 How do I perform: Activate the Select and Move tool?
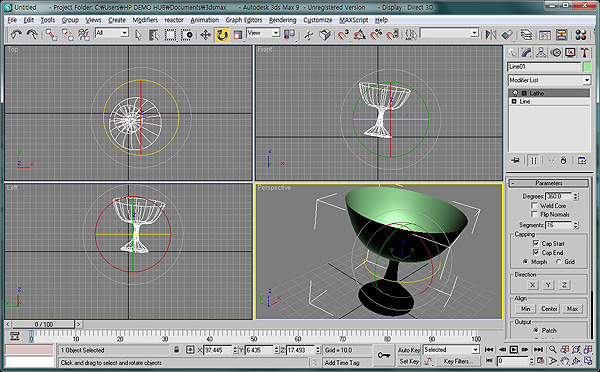(x=205, y=35)
